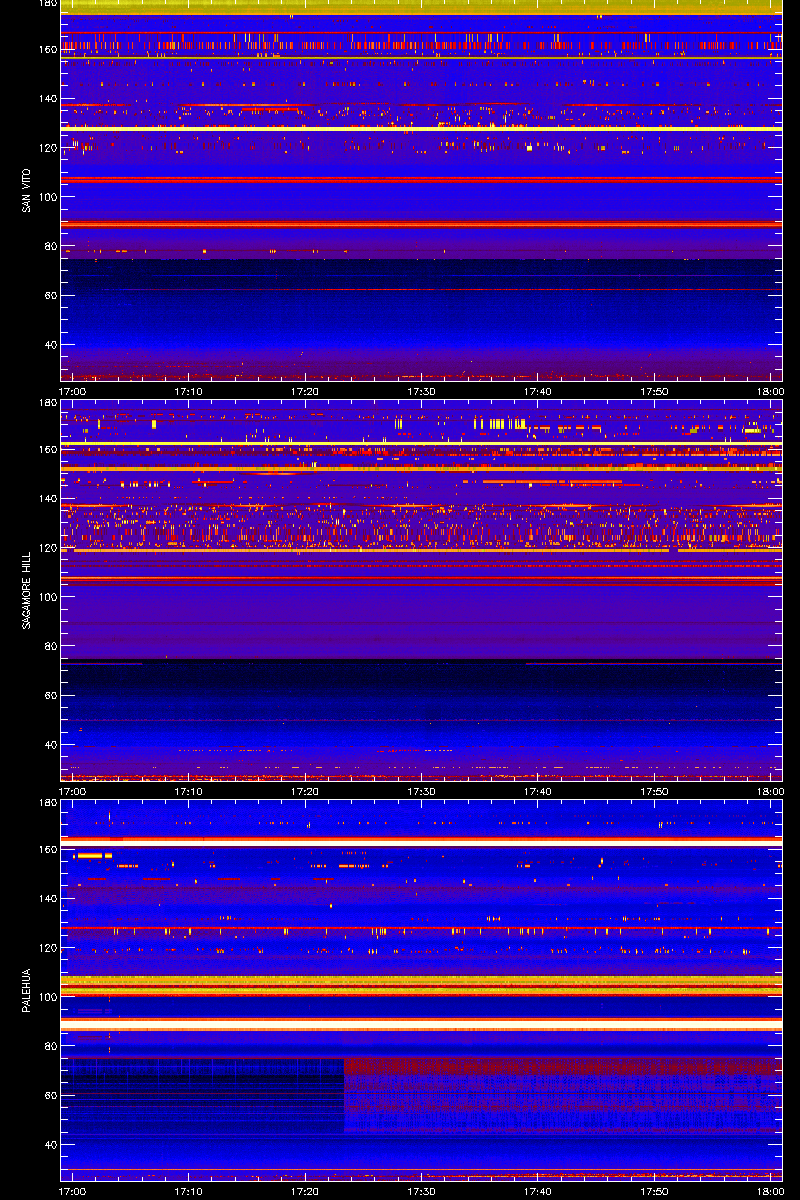The height and width of the screenshot is (1200, 800).
Task: Click 17:50 under the Sagamore Hill panel
Action: pyautogui.click(x=655, y=791)
